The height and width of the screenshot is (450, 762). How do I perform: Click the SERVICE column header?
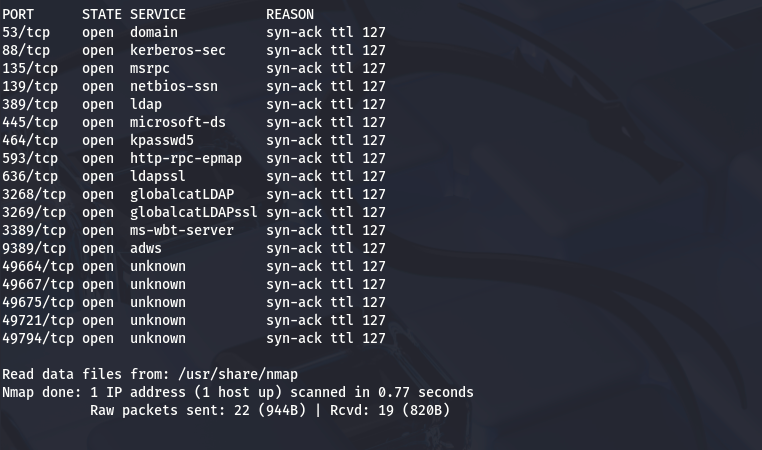click(x=158, y=14)
